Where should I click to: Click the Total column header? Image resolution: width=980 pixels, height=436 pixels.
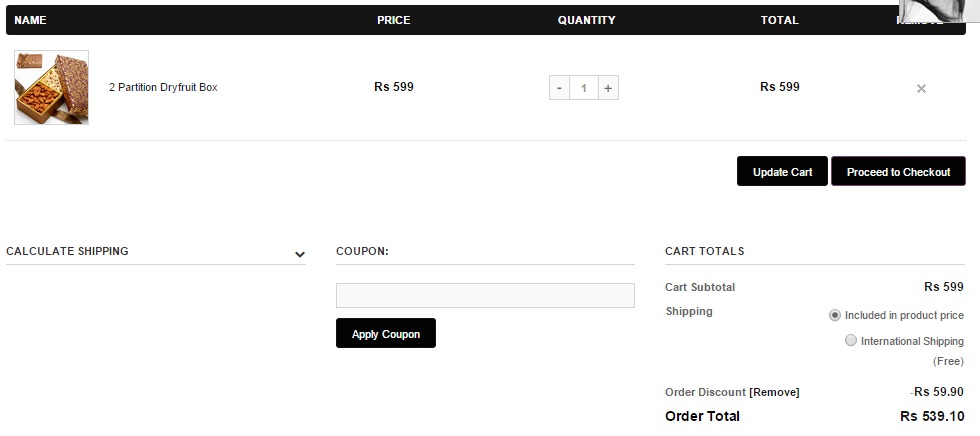click(x=779, y=20)
